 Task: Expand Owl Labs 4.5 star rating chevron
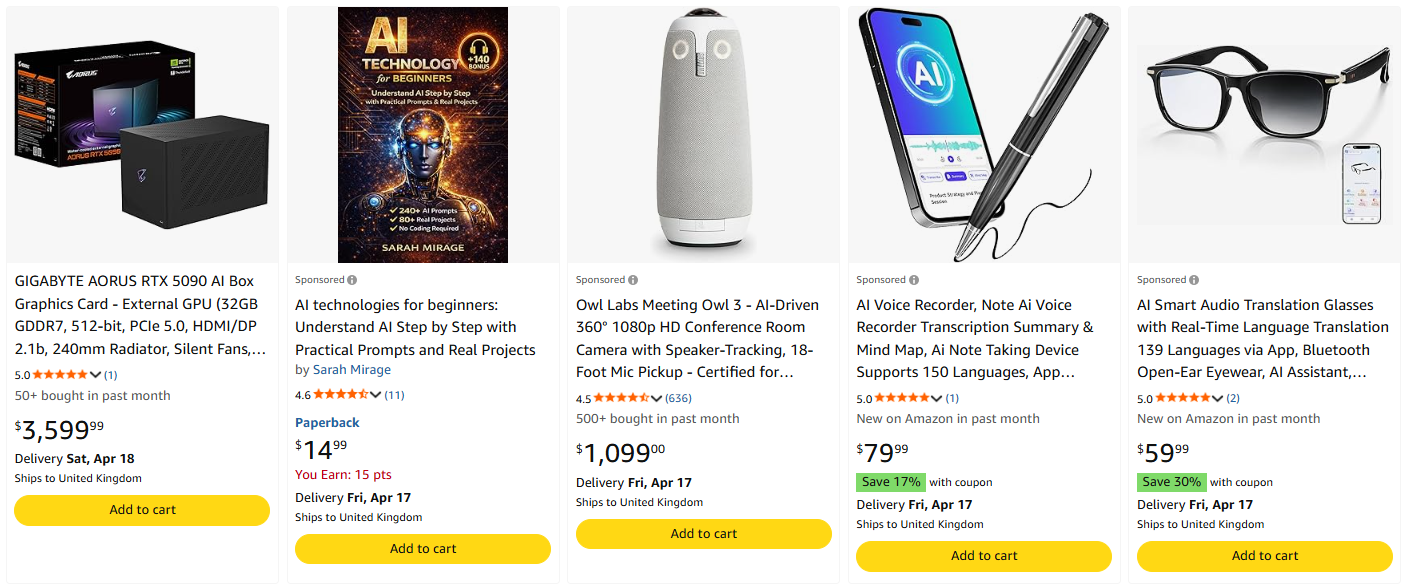tap(657, 399)
